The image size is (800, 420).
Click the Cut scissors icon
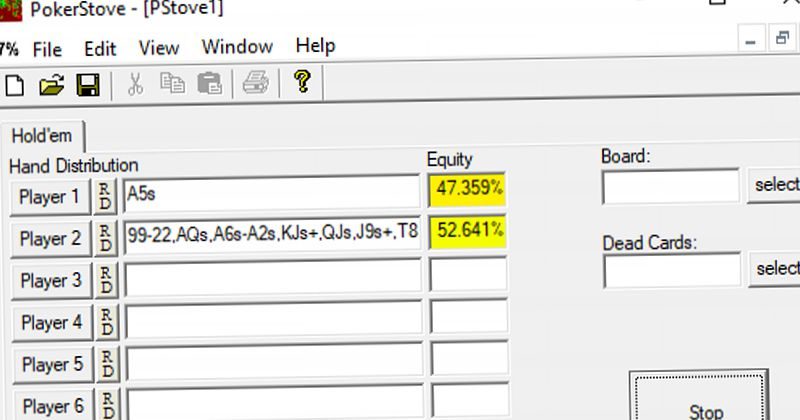pos(135,84)
